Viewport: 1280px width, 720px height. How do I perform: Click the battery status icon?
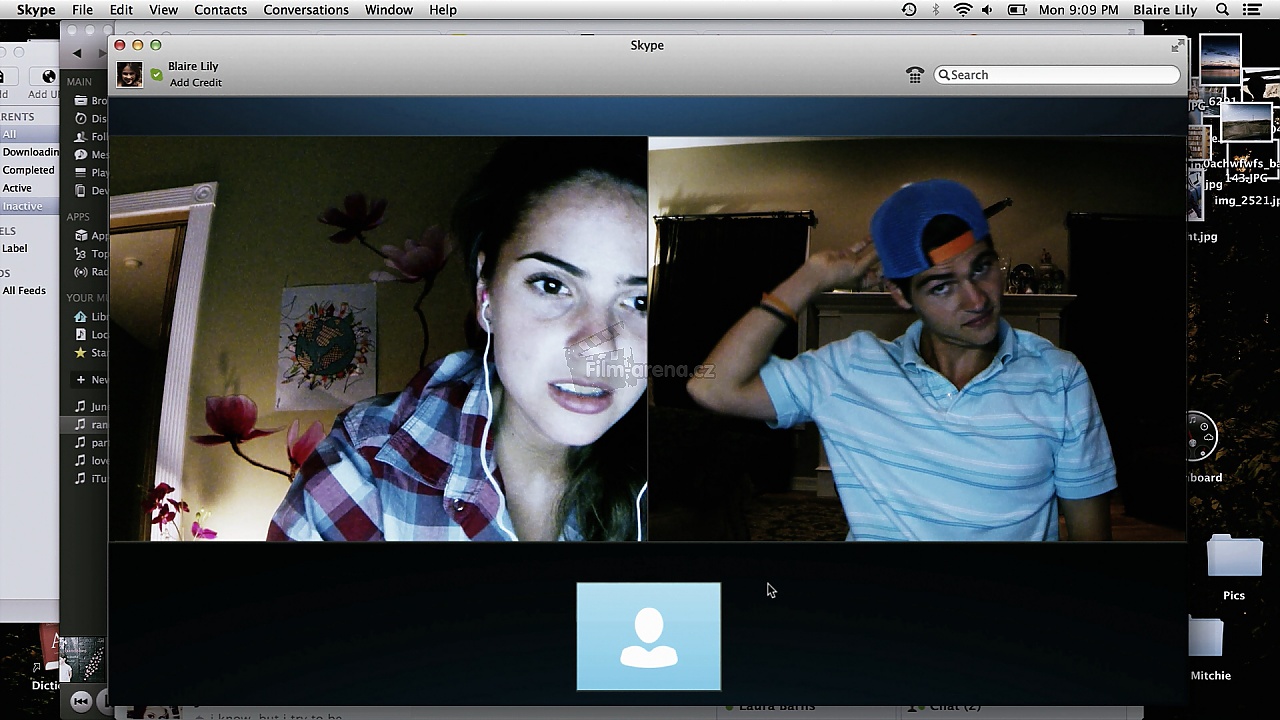[1017, 10]
